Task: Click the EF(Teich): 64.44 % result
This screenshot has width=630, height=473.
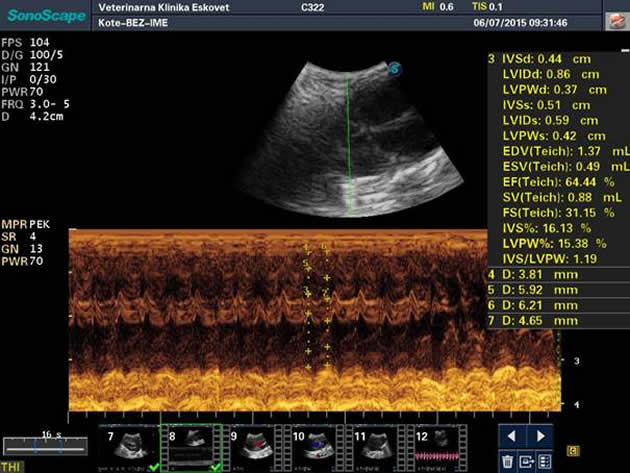Action: pos(558,182)
